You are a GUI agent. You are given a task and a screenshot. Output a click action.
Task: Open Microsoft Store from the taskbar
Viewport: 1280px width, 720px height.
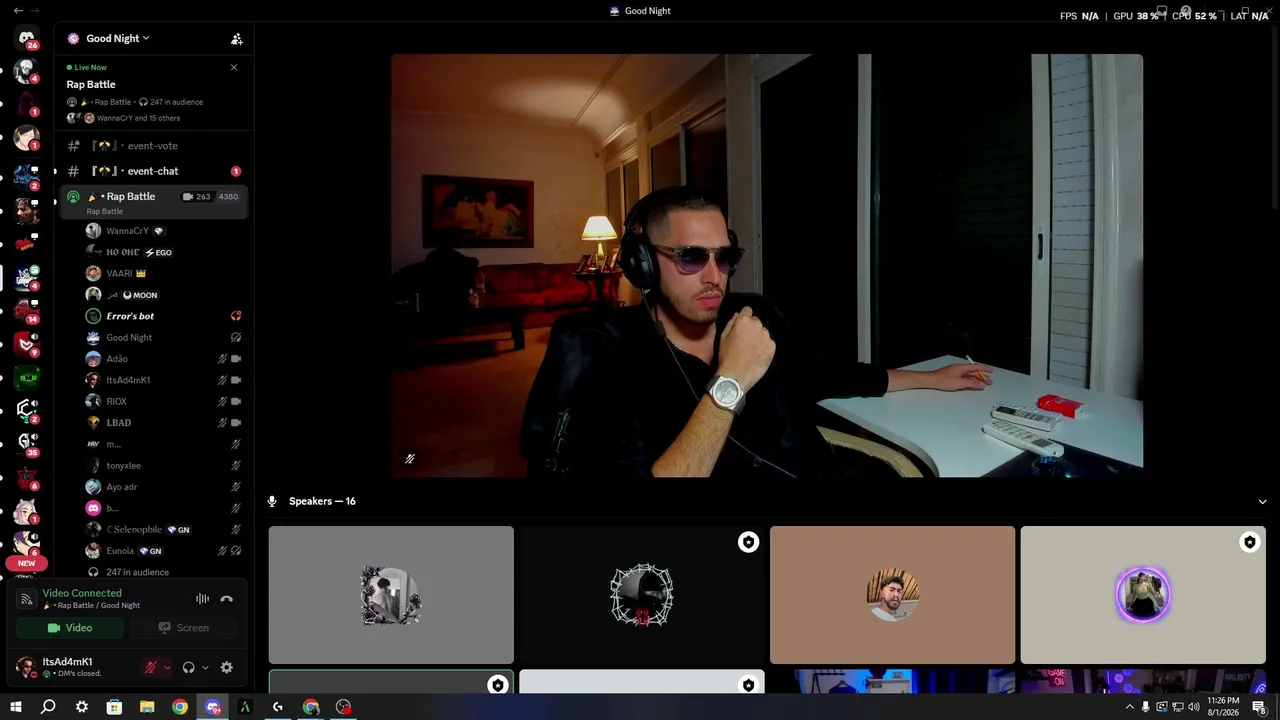click(x=114, y=707)
